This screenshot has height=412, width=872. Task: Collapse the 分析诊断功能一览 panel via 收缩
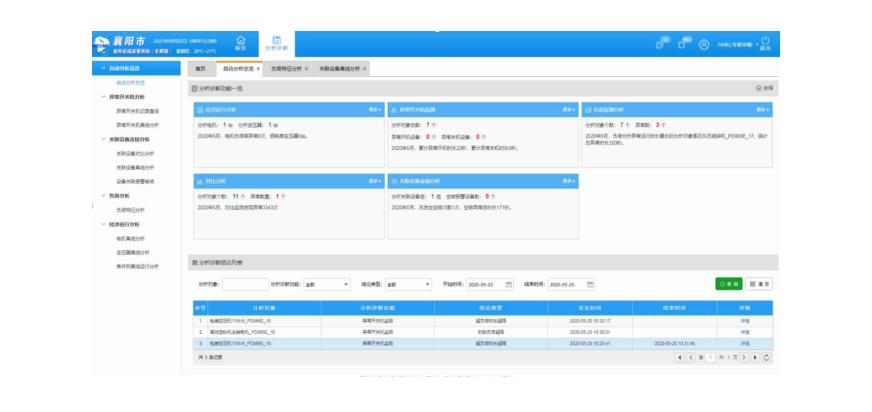point(763,88)
